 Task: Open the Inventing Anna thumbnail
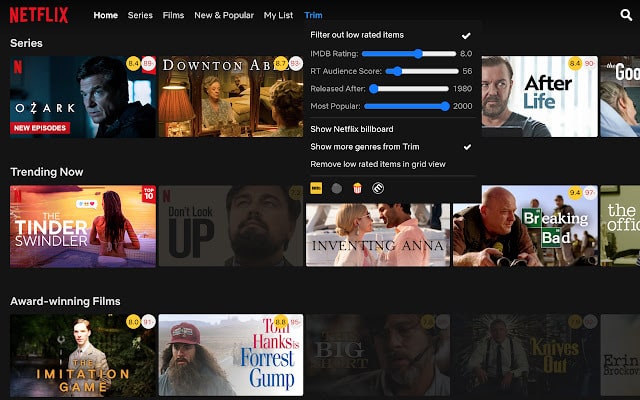point(378,235)
